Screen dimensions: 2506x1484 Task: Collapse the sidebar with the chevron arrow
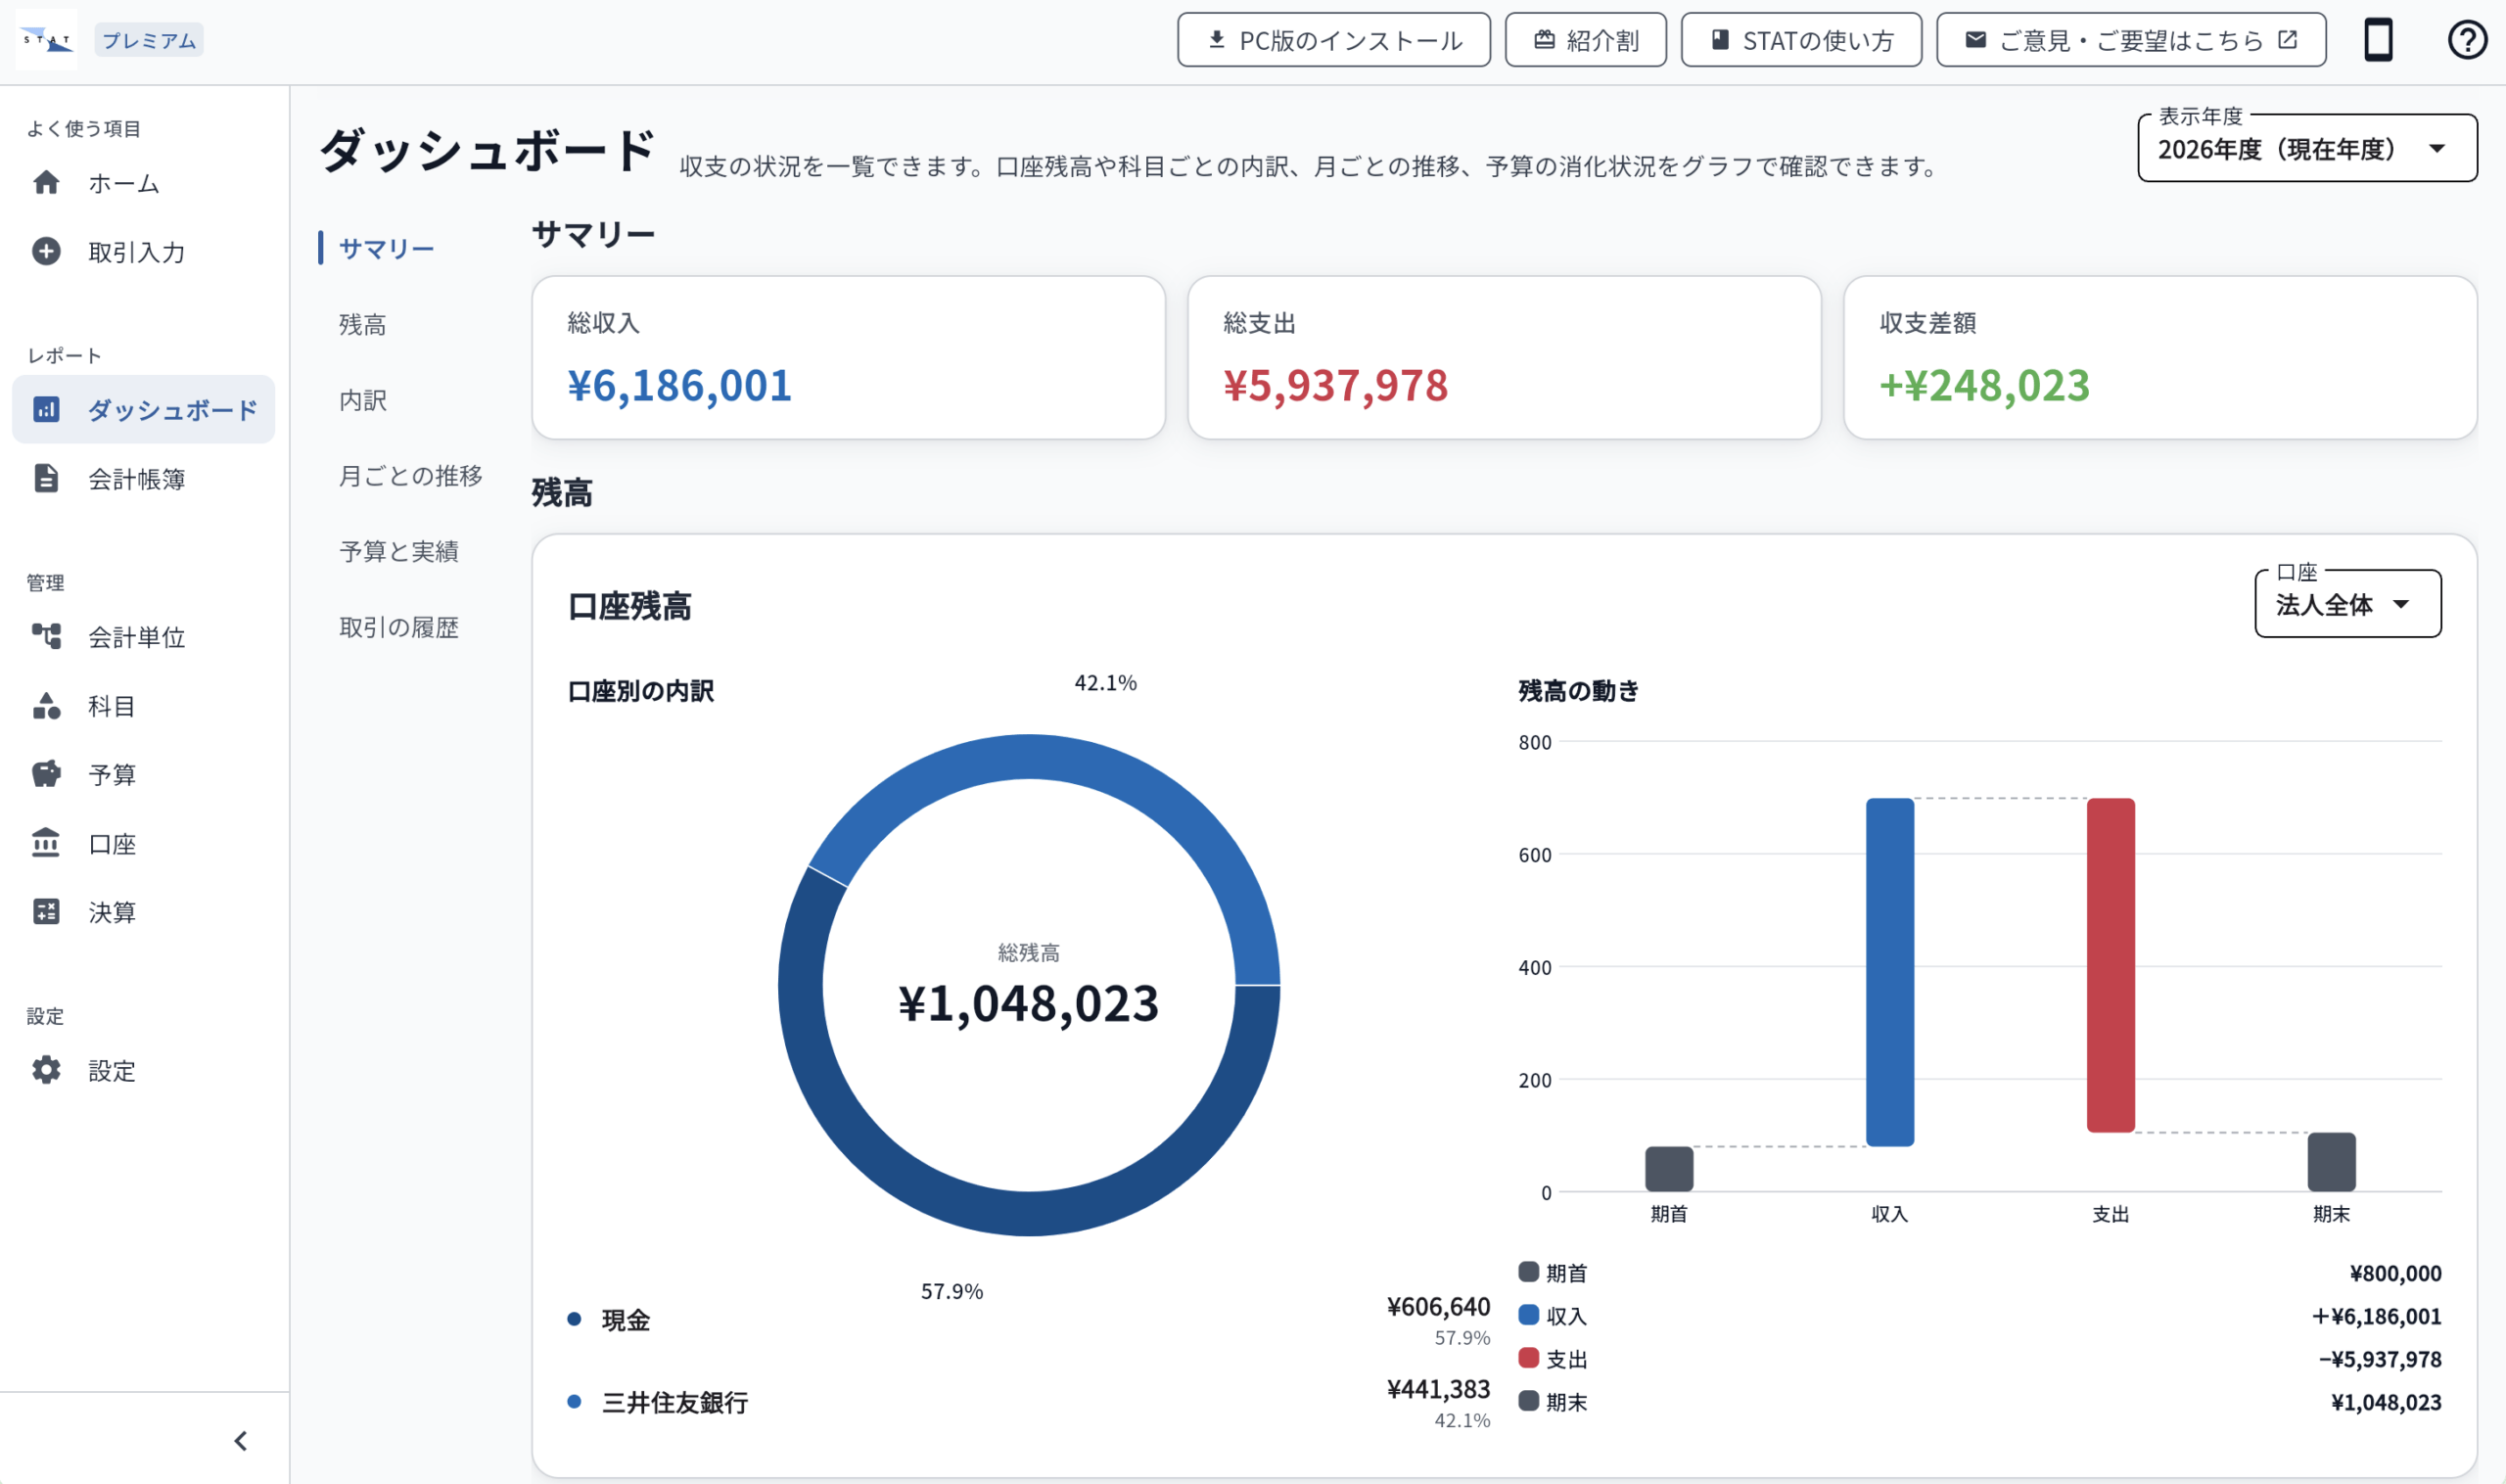point(240,1440)
